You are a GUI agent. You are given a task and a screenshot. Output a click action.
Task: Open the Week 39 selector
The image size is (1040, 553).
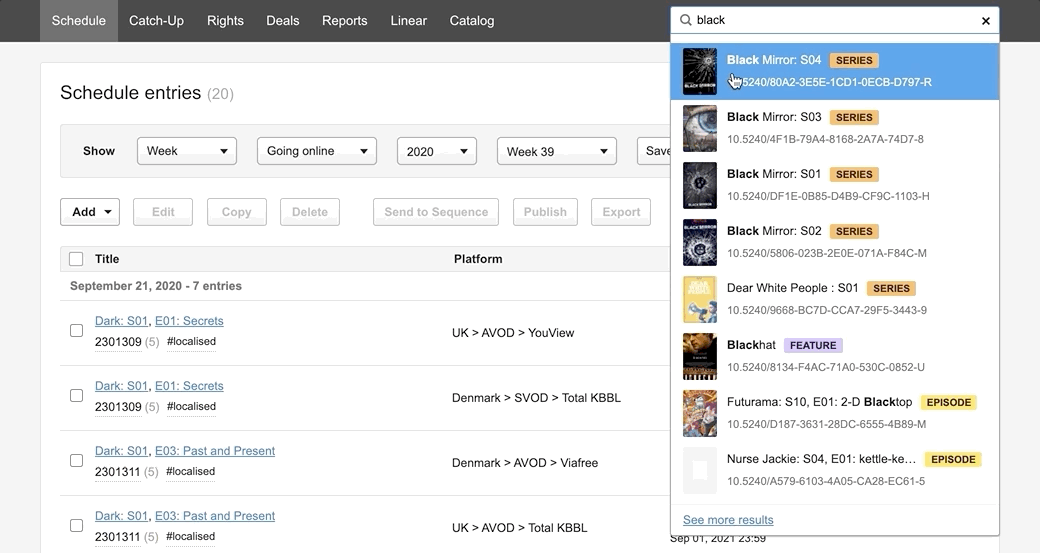(557, 152)
